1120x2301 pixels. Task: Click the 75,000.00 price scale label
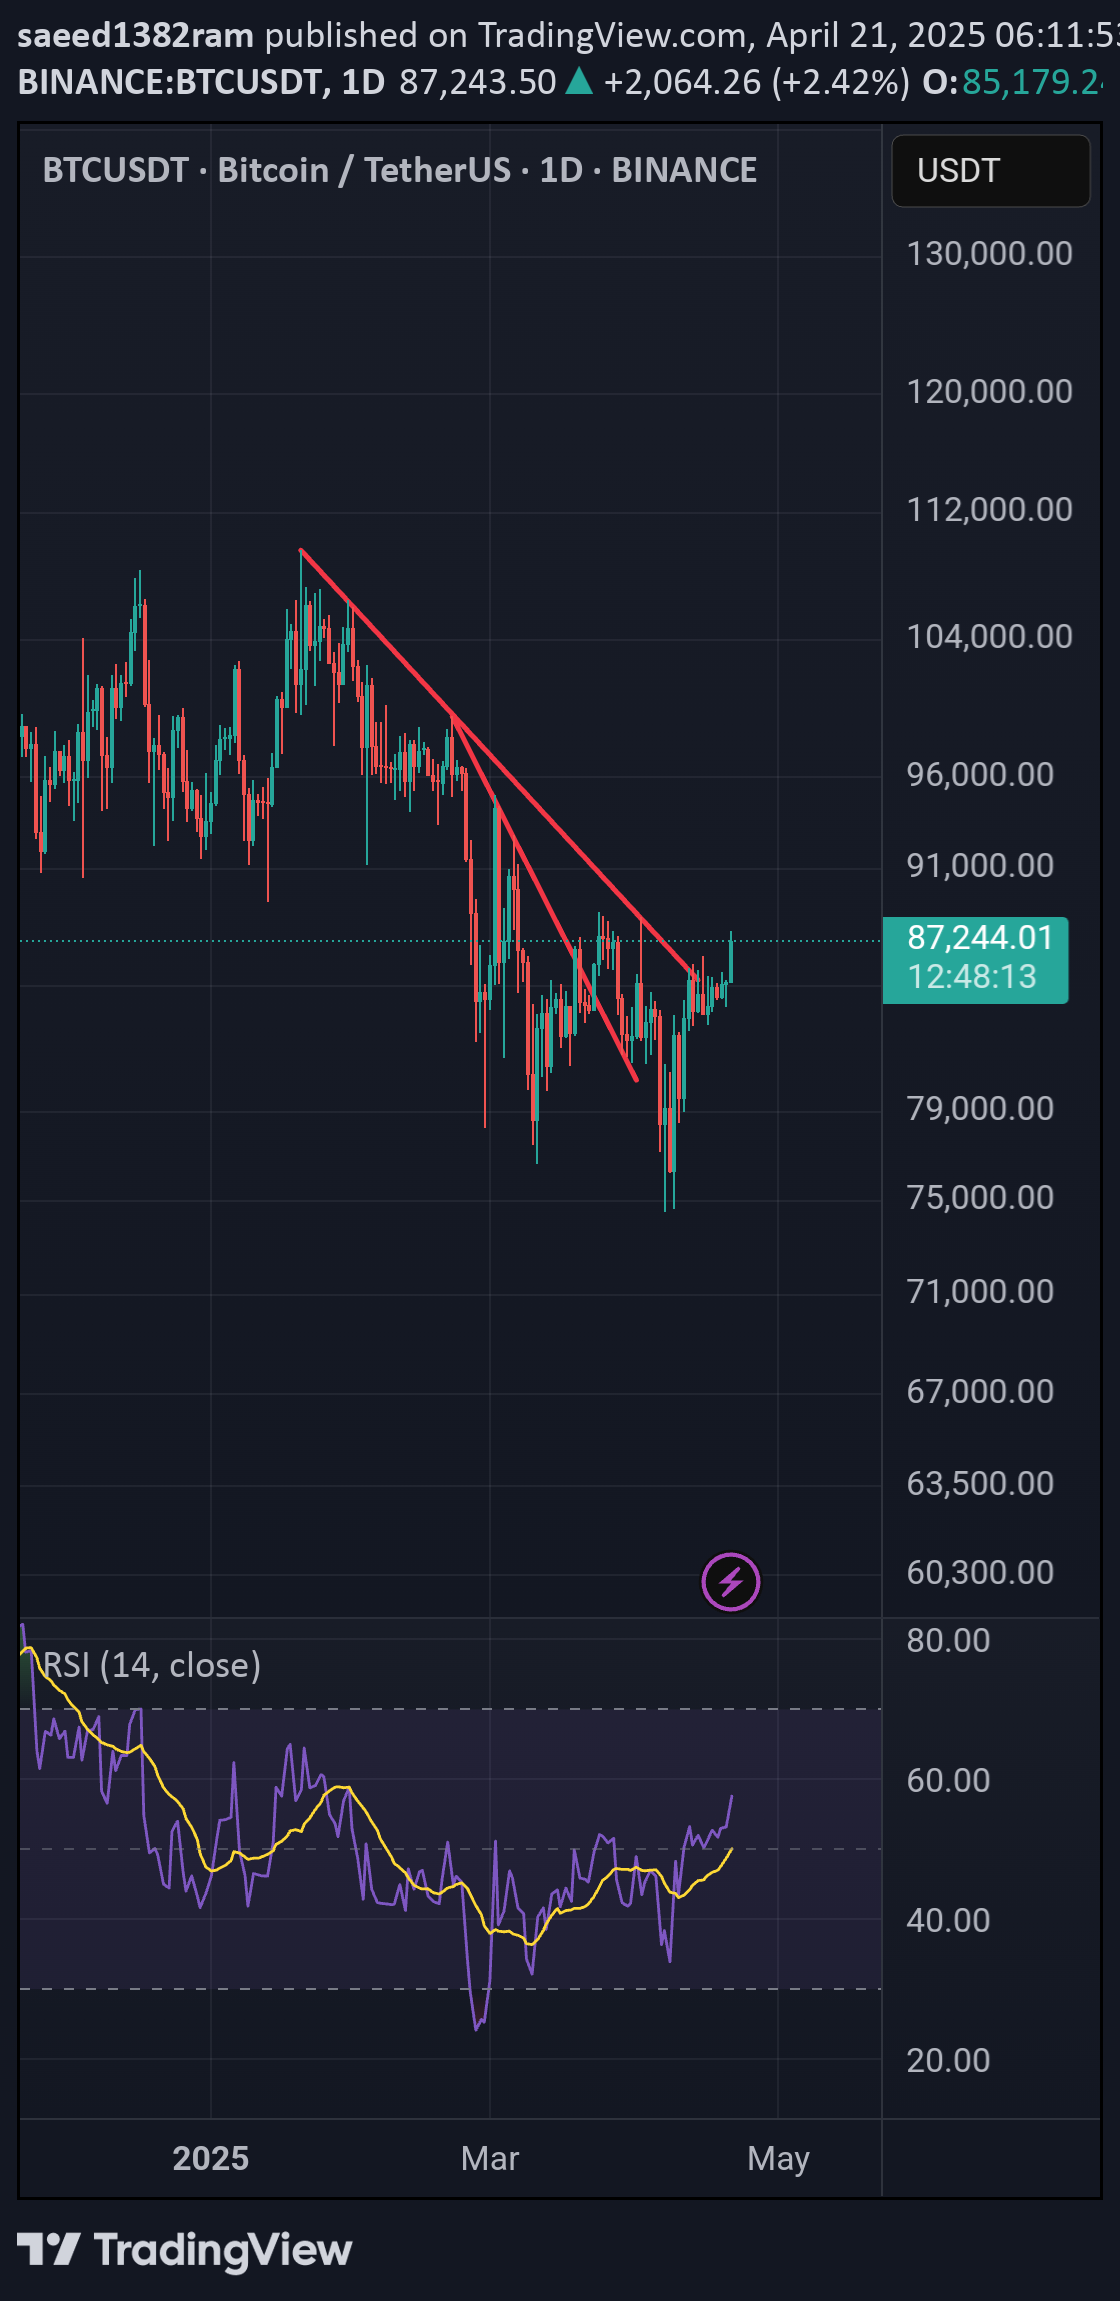980,1197
